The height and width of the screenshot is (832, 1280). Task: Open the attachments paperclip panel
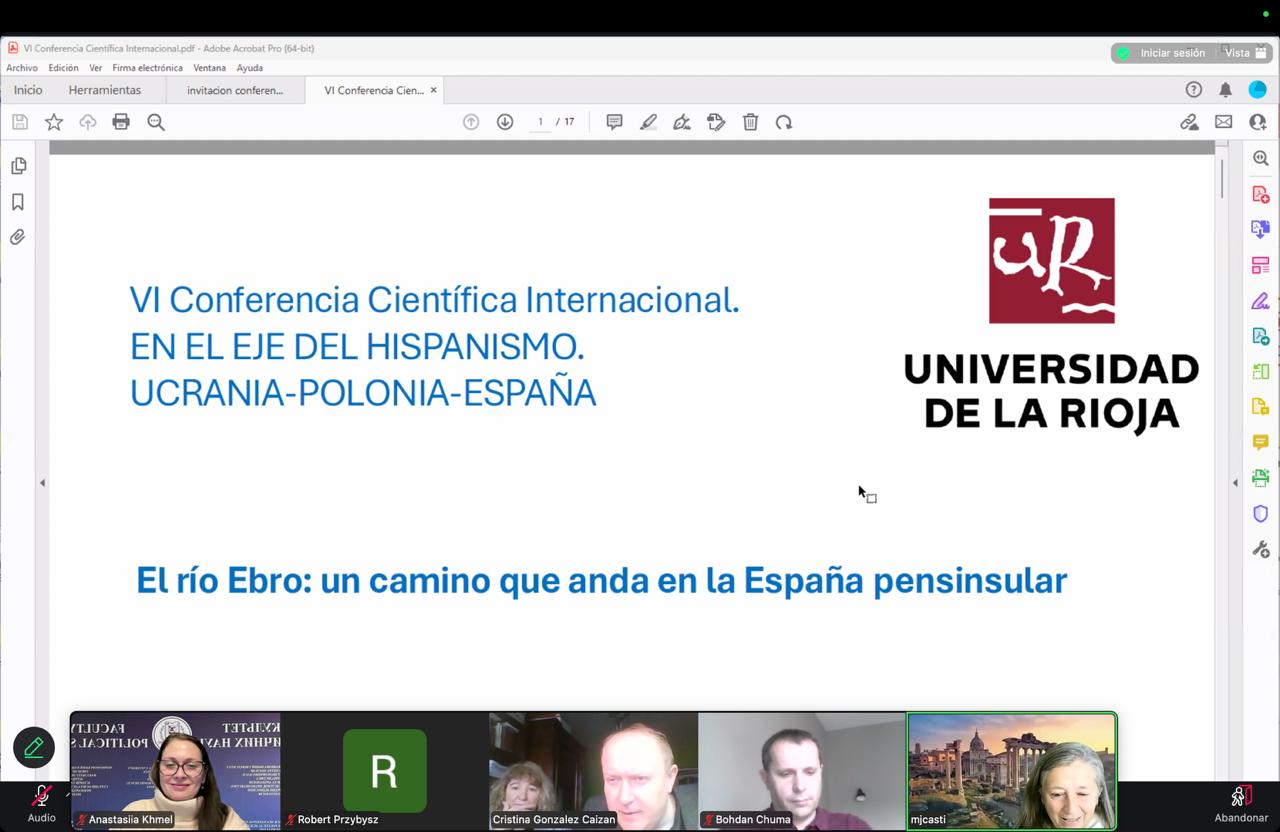click(x=18, y=237)
